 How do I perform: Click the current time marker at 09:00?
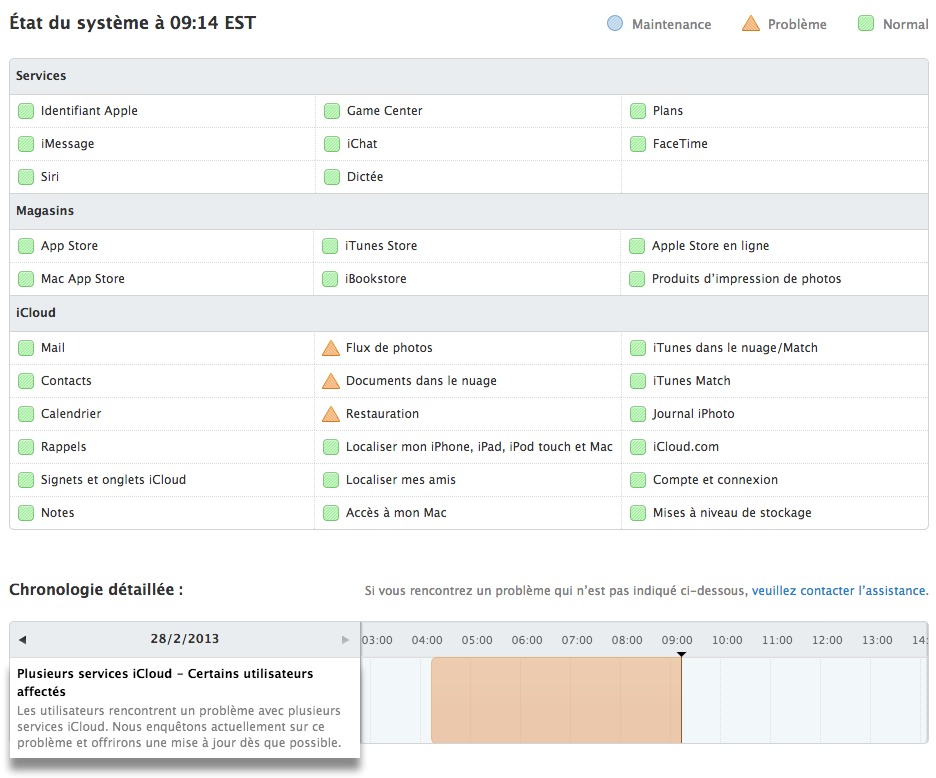(681, 654)
